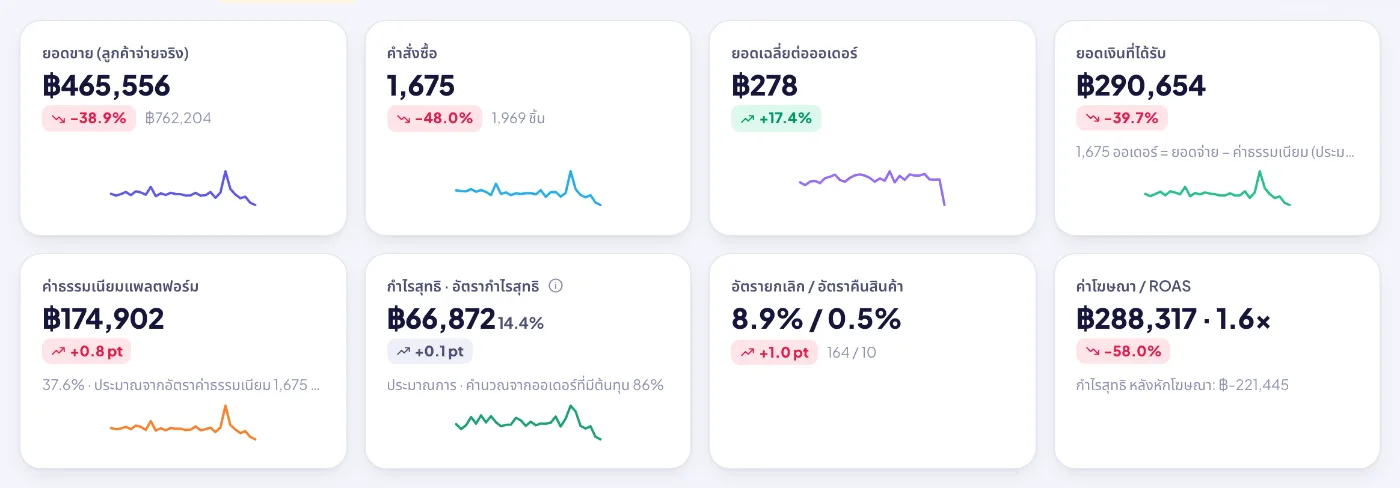The height and width of the screenshot is (488, 1400).
Task: Click the +0.1 pt net profit badge
Action: (430, 351)
